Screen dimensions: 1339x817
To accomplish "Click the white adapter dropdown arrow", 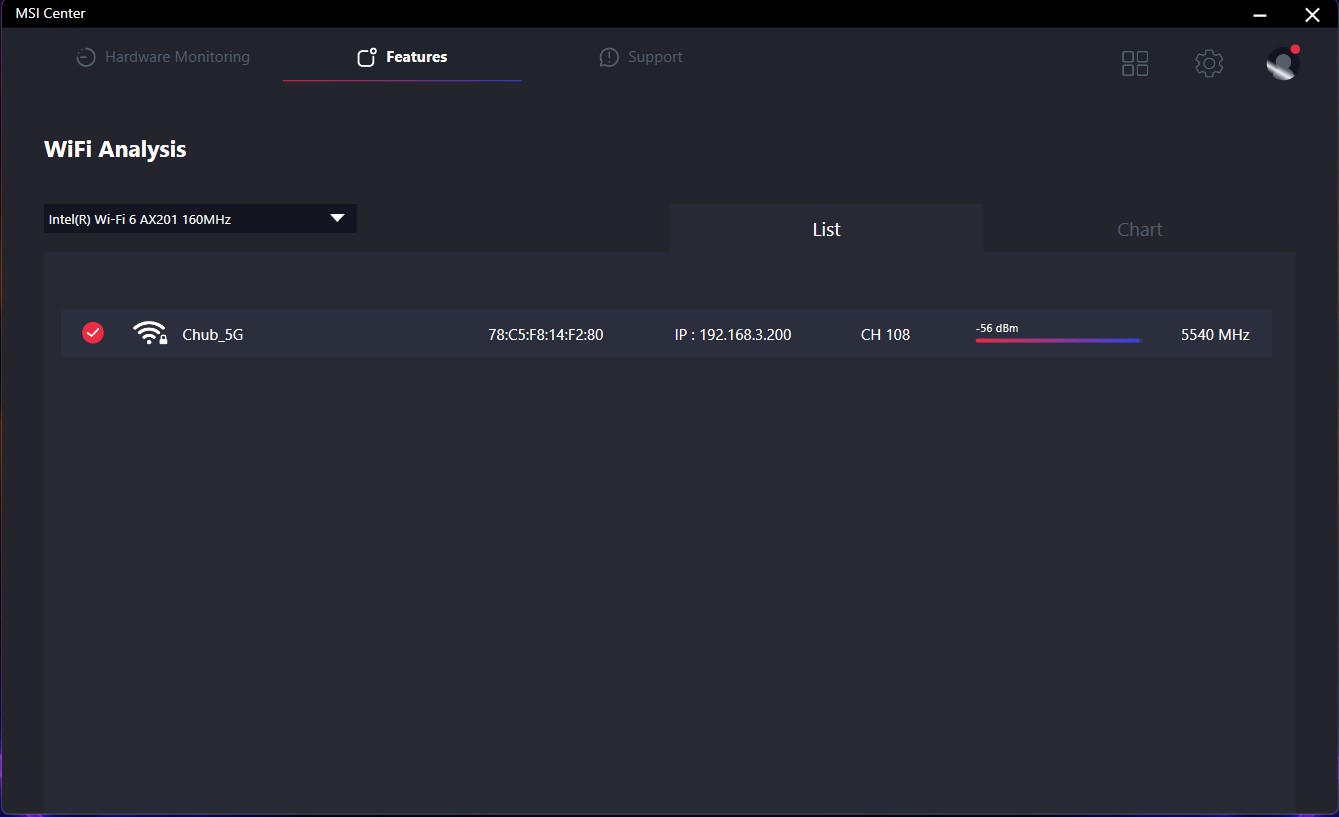I will [x=337, y=218].
